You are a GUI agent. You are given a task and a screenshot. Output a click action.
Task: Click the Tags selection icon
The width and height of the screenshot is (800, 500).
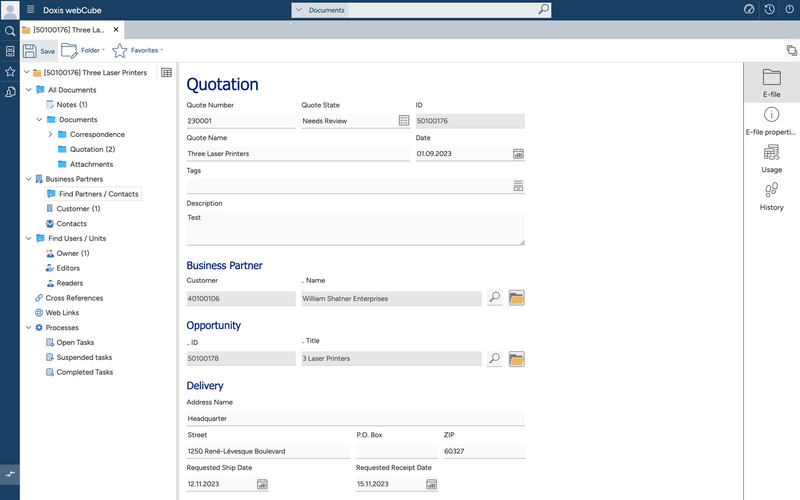(518, 185)
